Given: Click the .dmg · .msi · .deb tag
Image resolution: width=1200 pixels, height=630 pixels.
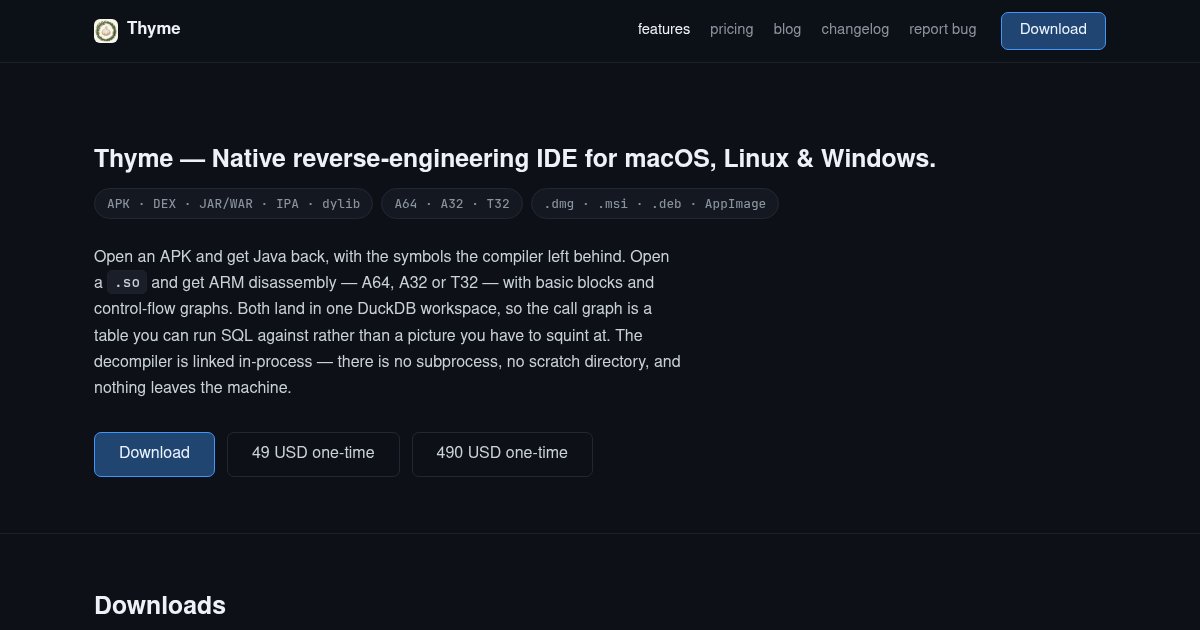Looking at the screenshot, I should pyautogui.click(x=655, y=204).
